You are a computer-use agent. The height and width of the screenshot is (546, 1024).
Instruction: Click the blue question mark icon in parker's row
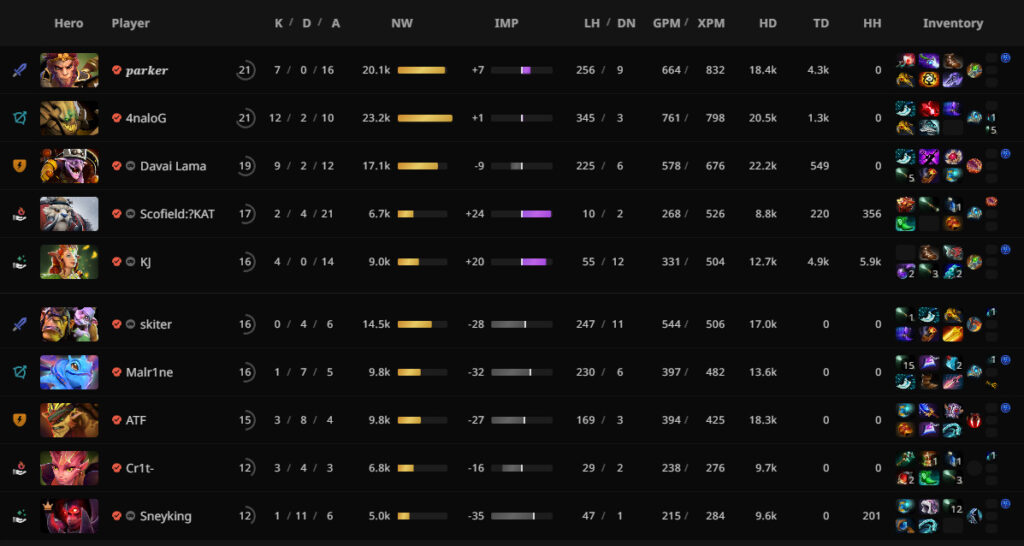(1005, 58)
